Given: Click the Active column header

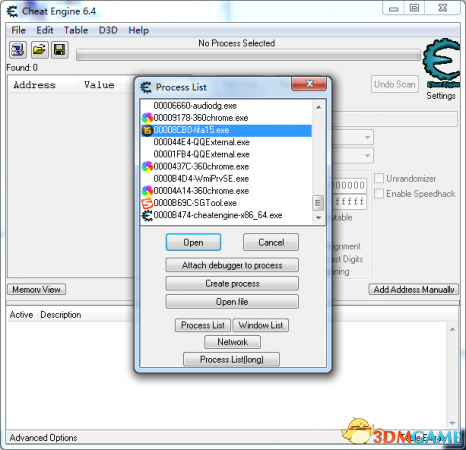Looking at the screenshot, I should point(21,315).
